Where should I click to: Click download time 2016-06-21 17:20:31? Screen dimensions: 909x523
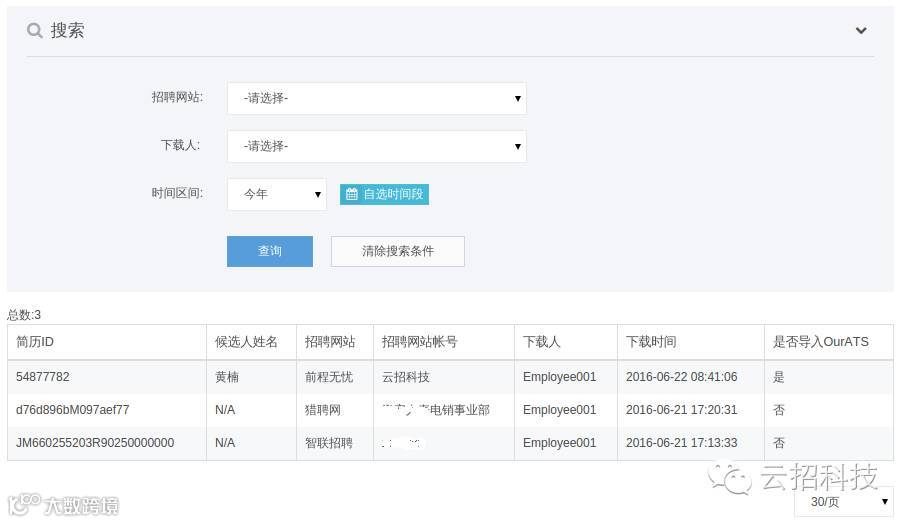pyautogui.click(x=681, y=410)
